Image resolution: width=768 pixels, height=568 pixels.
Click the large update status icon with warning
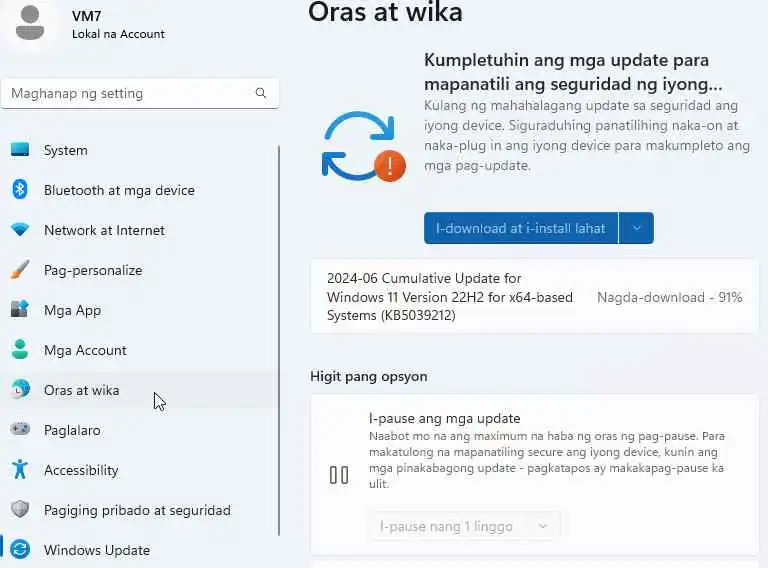pyautogui.click(x=364, y=146)
